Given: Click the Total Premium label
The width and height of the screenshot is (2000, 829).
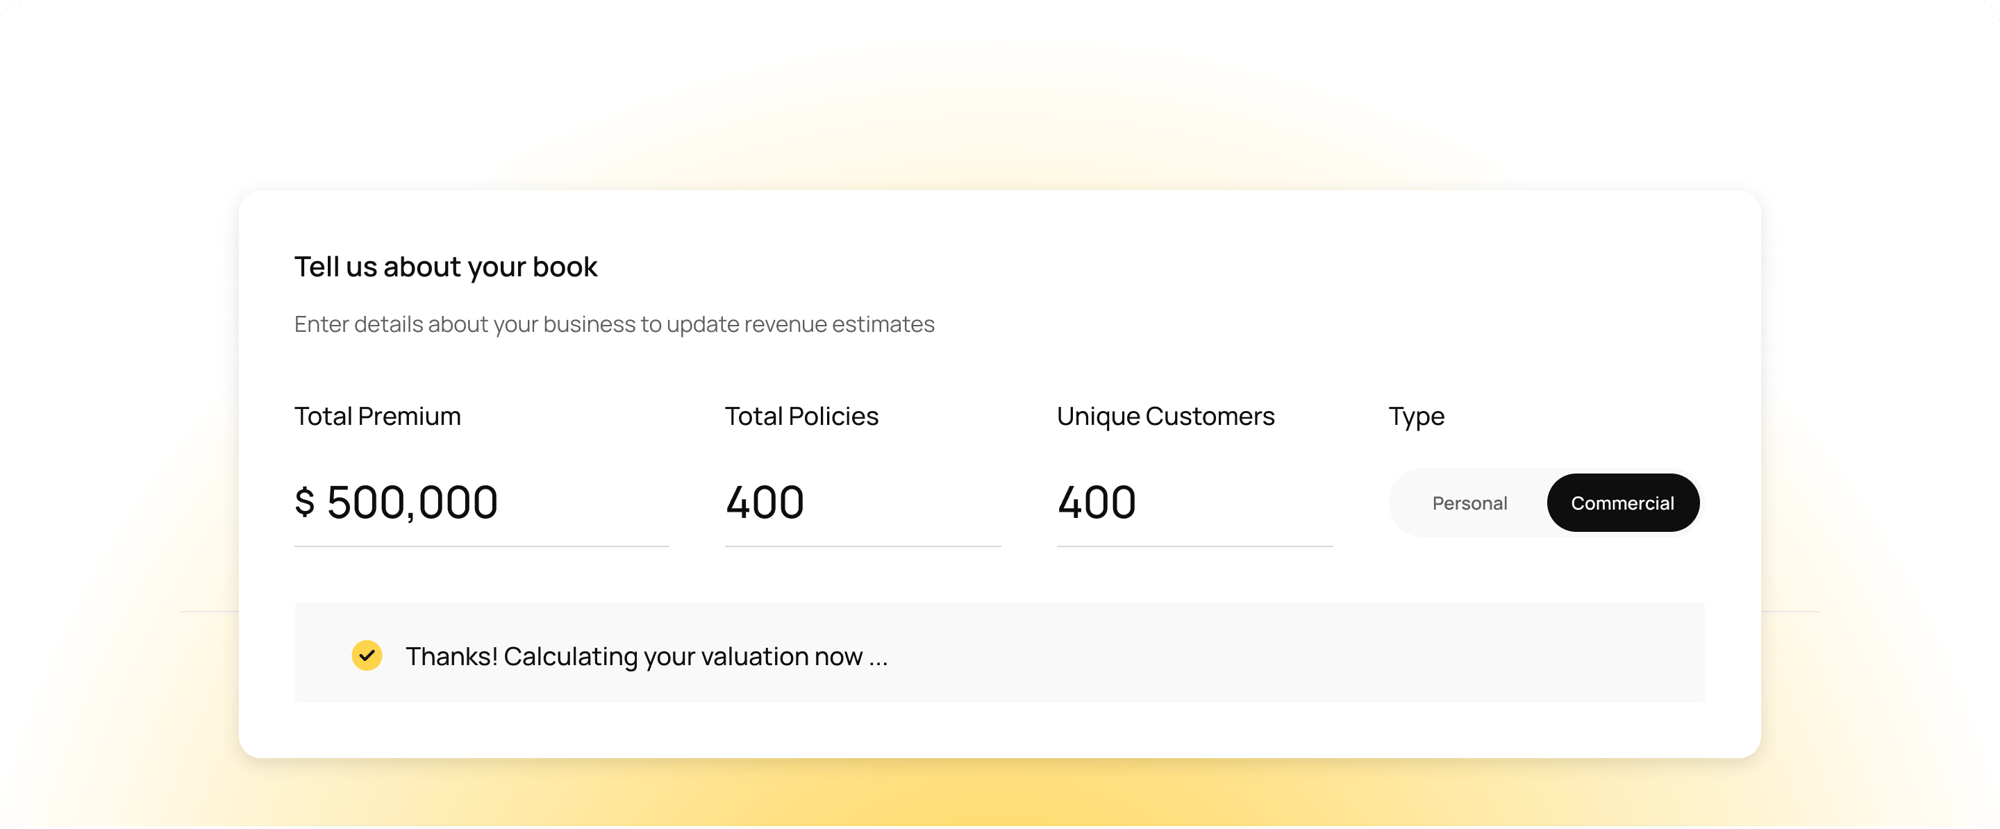Looking at the screenshot, I should click(x=377, y=416).
